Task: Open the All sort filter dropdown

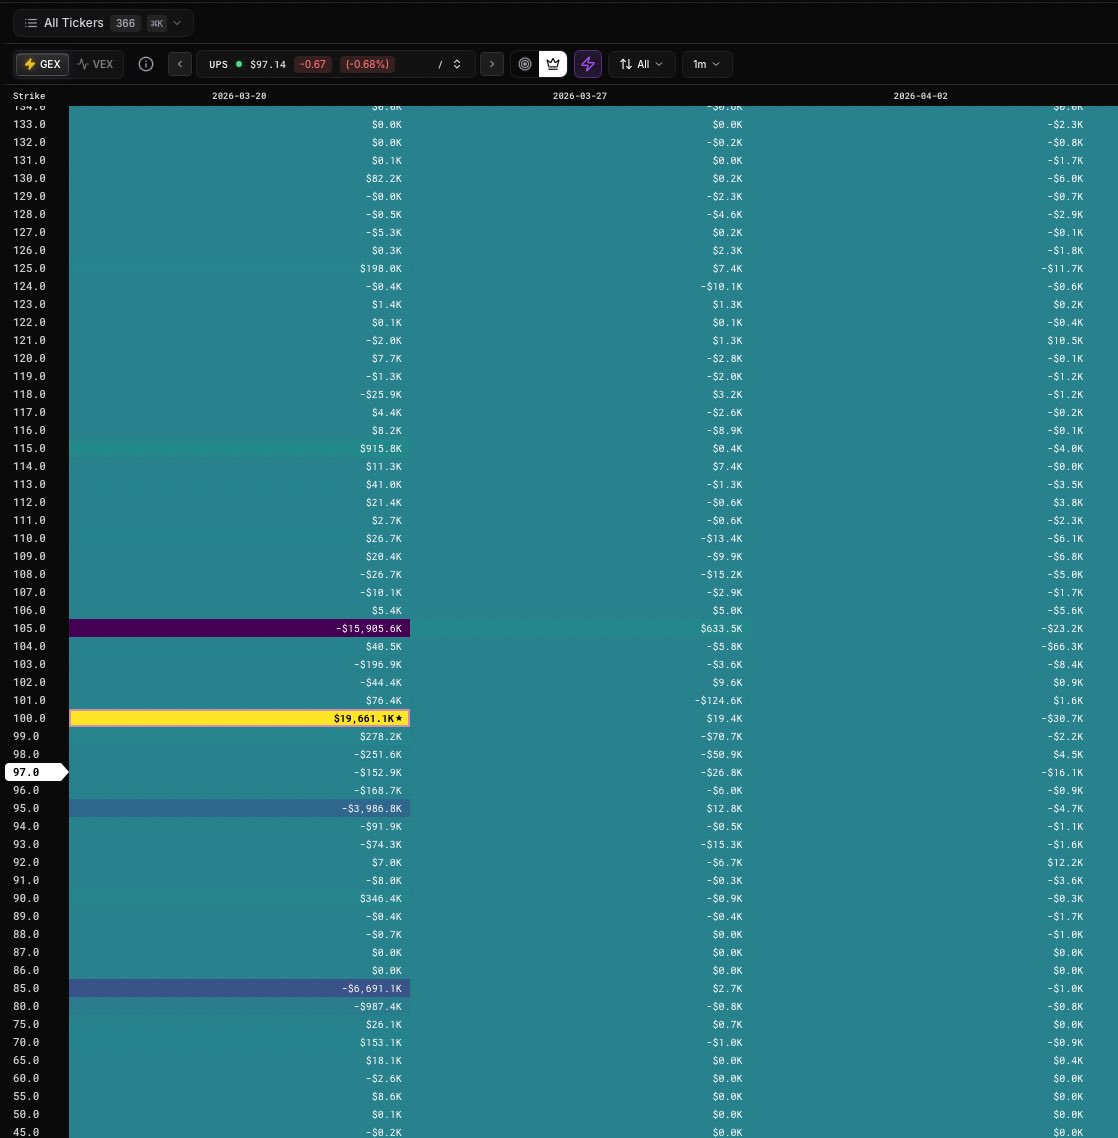Action: (x=642, y=64)
